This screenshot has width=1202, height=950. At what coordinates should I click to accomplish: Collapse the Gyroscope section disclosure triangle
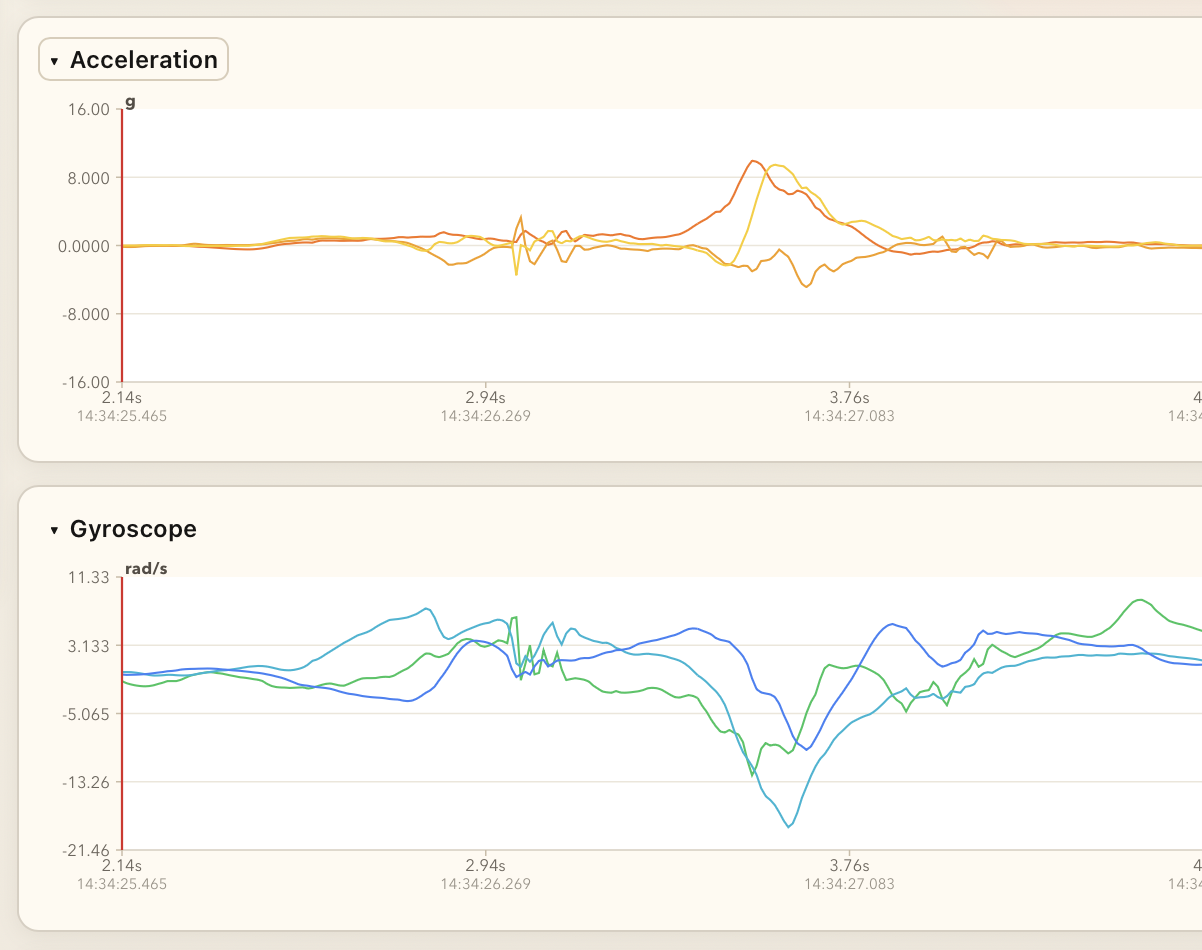[x=54, y=530]
